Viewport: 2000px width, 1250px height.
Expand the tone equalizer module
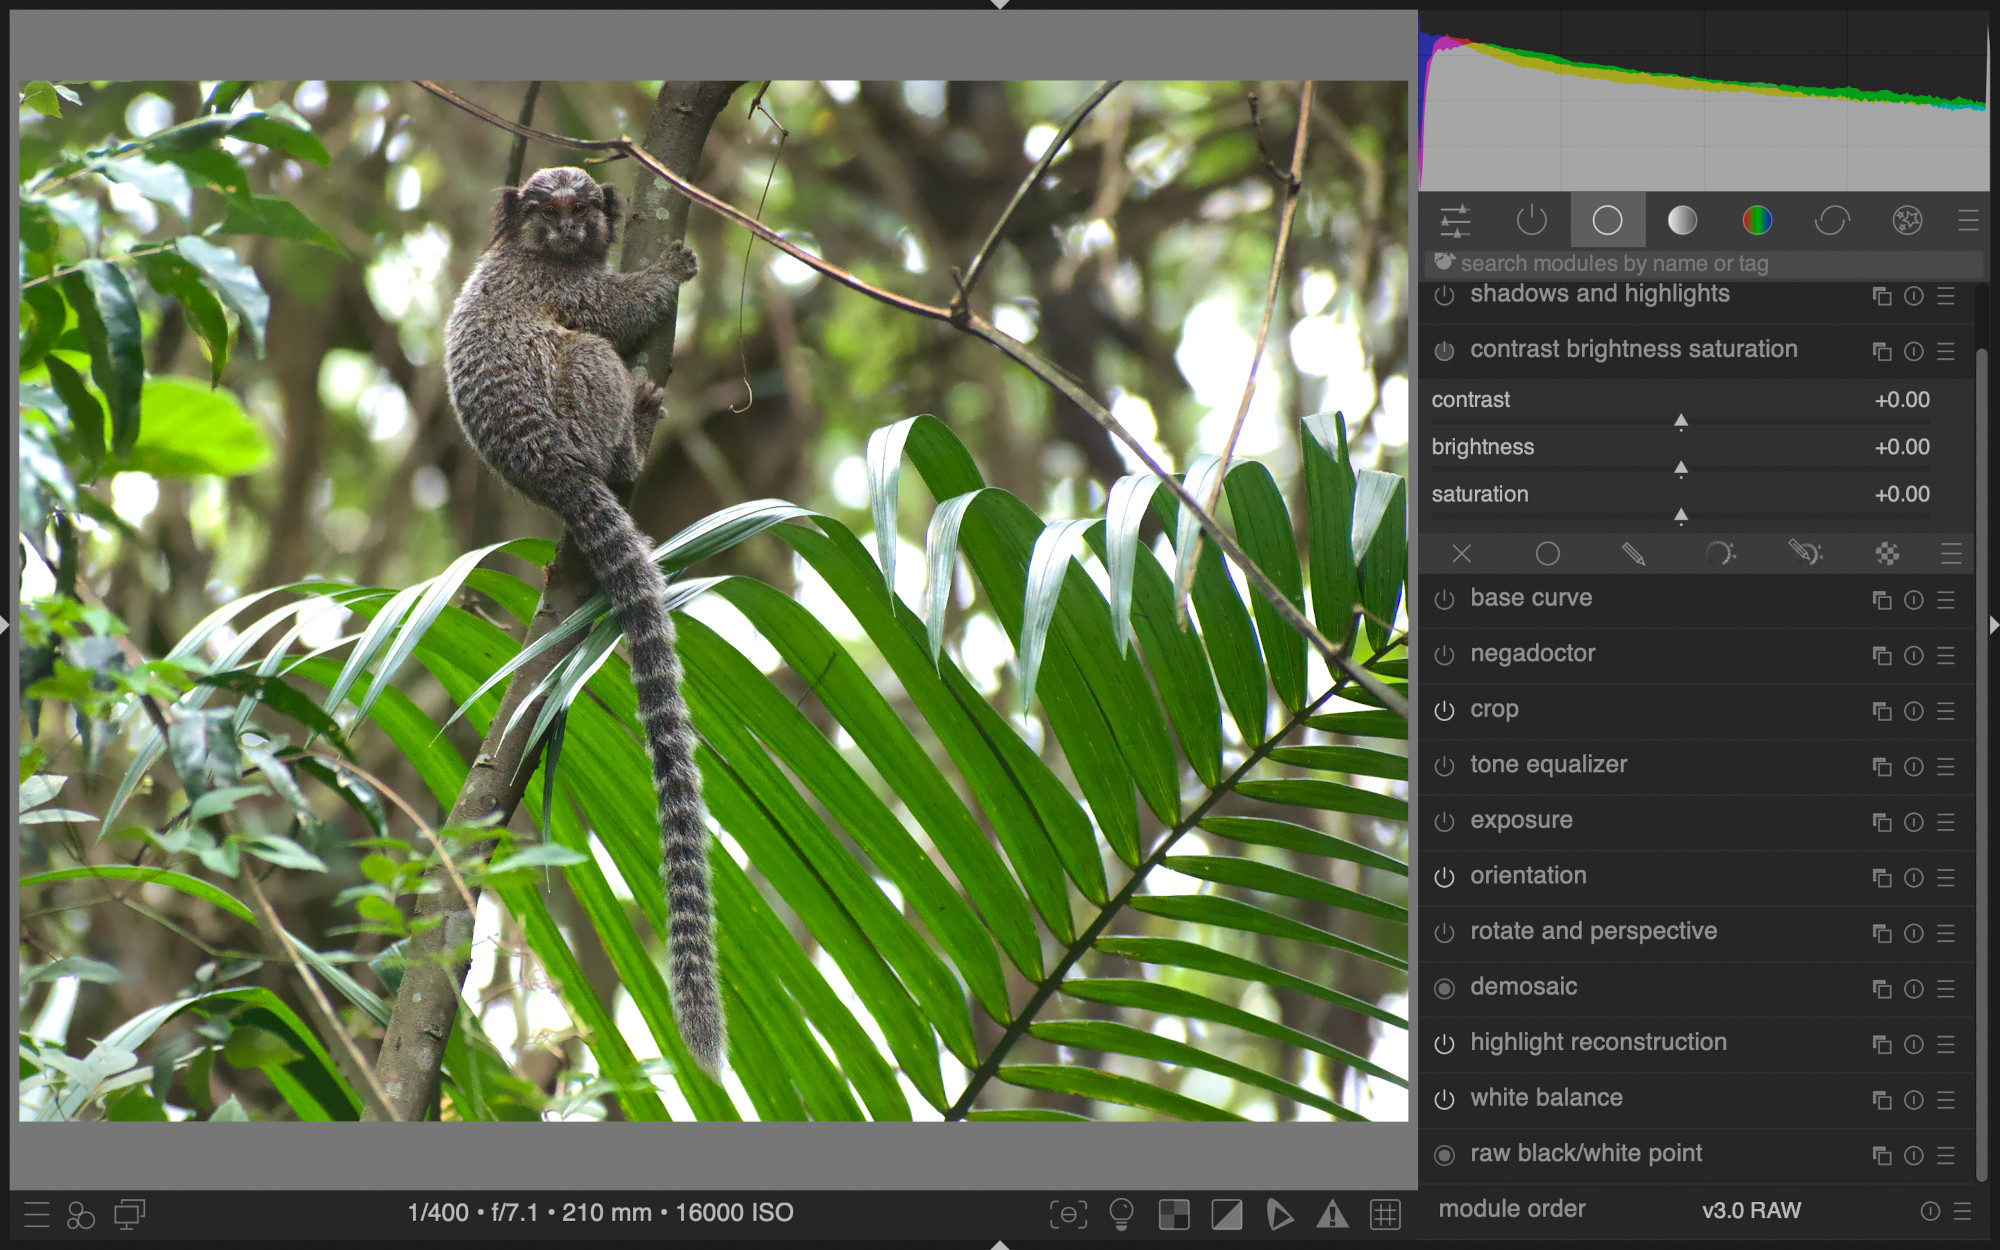point(1548,763)
